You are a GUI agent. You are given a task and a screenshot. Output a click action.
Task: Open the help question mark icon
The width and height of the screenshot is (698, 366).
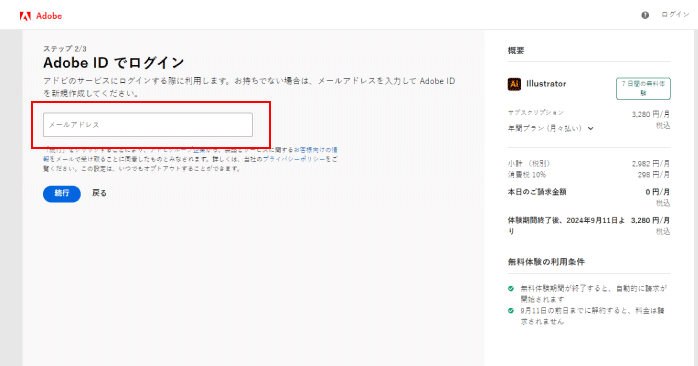[645, 15]
